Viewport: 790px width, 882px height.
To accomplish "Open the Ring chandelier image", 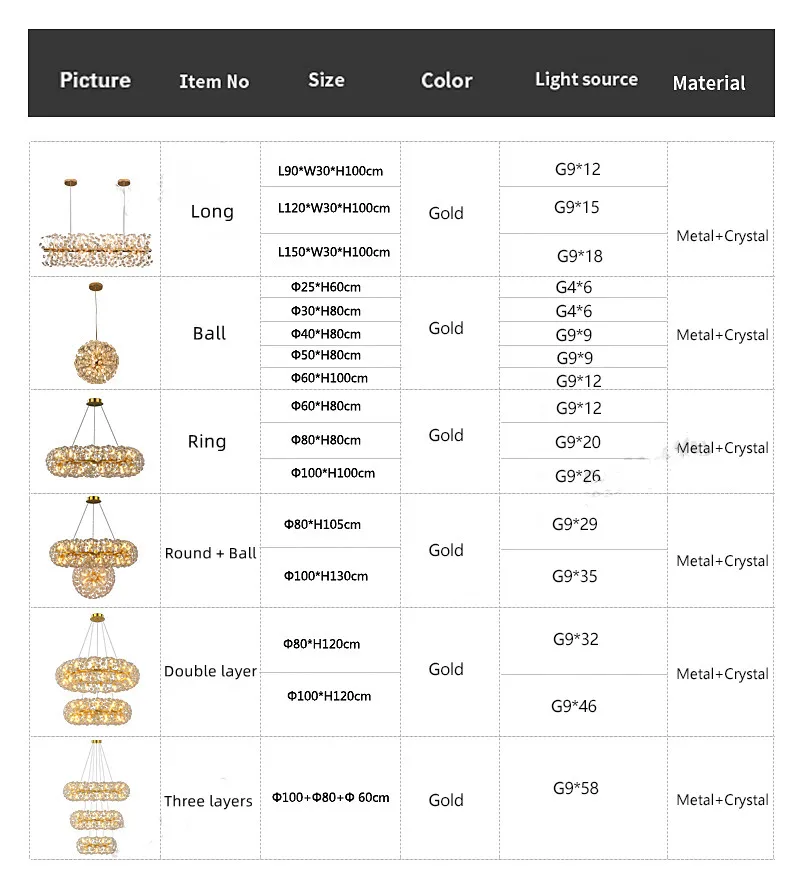I will pyautogui.click(x=96, y=444).
